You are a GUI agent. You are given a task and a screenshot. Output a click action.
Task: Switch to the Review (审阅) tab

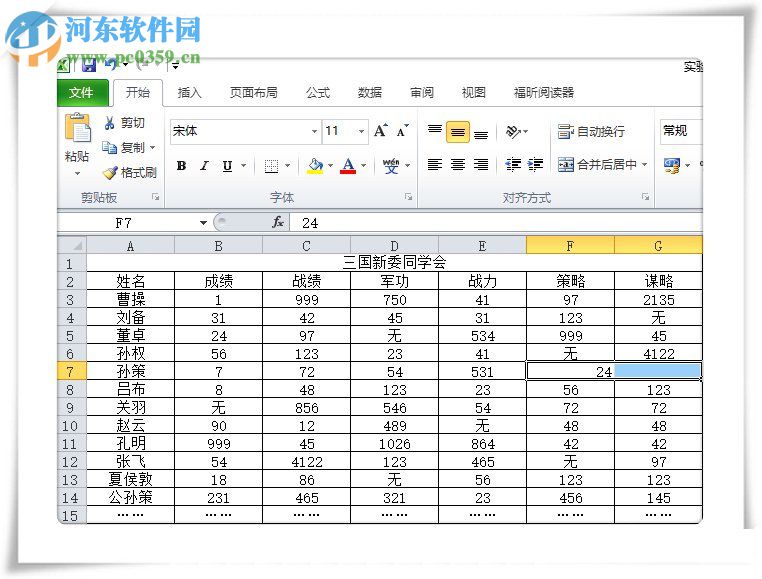pyautogui.click(x=422, y=92)
